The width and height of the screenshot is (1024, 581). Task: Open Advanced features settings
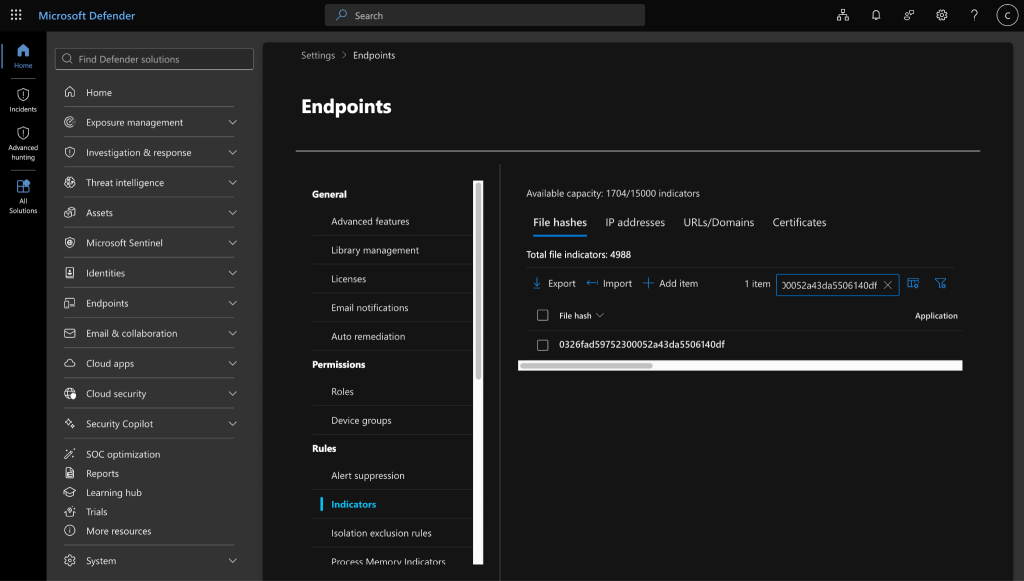coord(370,221)
